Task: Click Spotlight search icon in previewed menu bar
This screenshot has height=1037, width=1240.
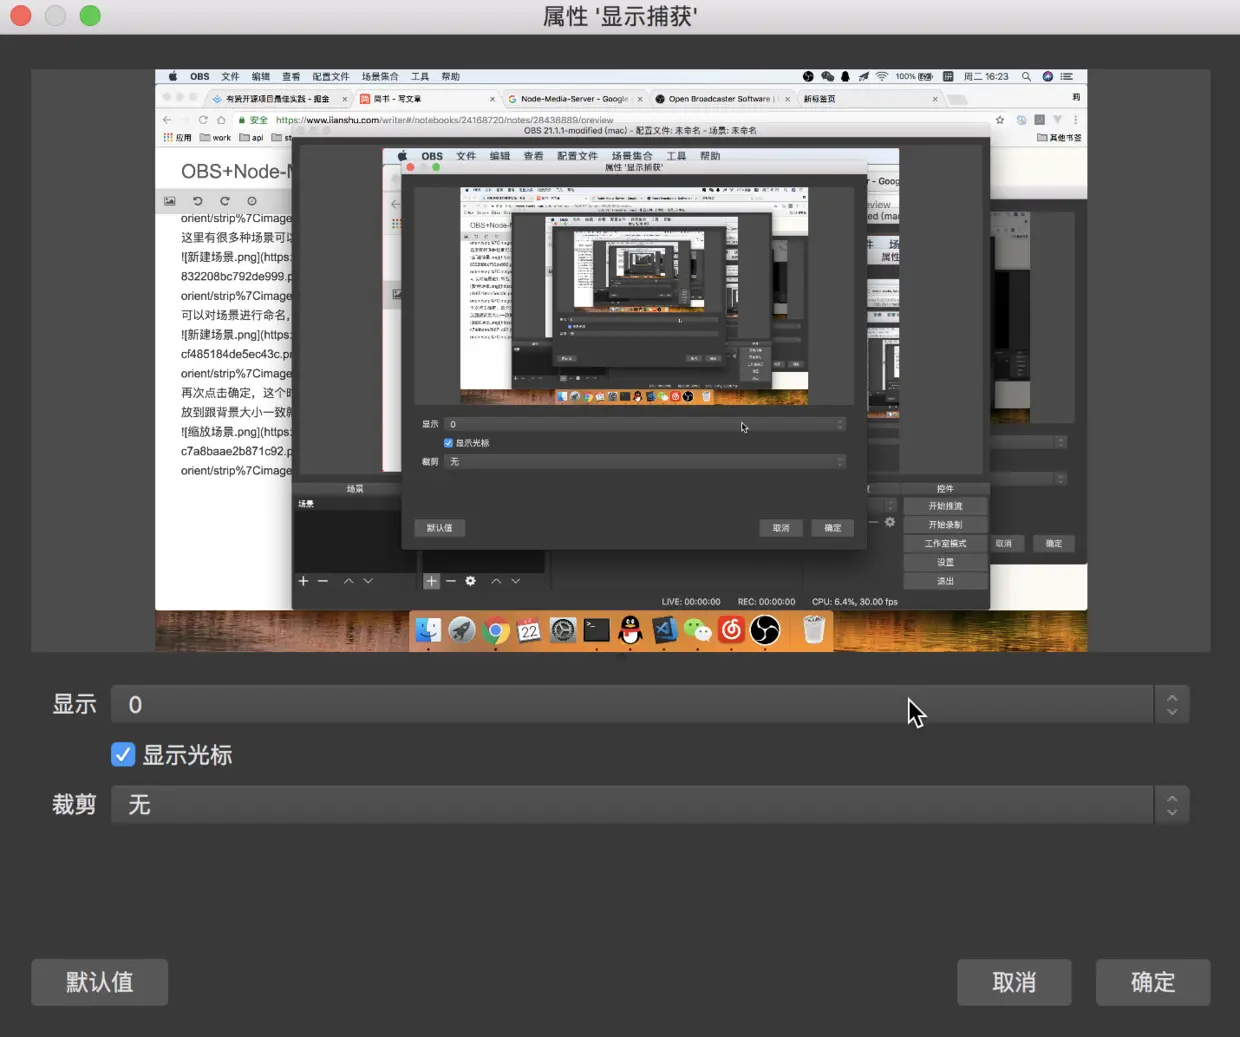Action: [x=1026, y=77]
